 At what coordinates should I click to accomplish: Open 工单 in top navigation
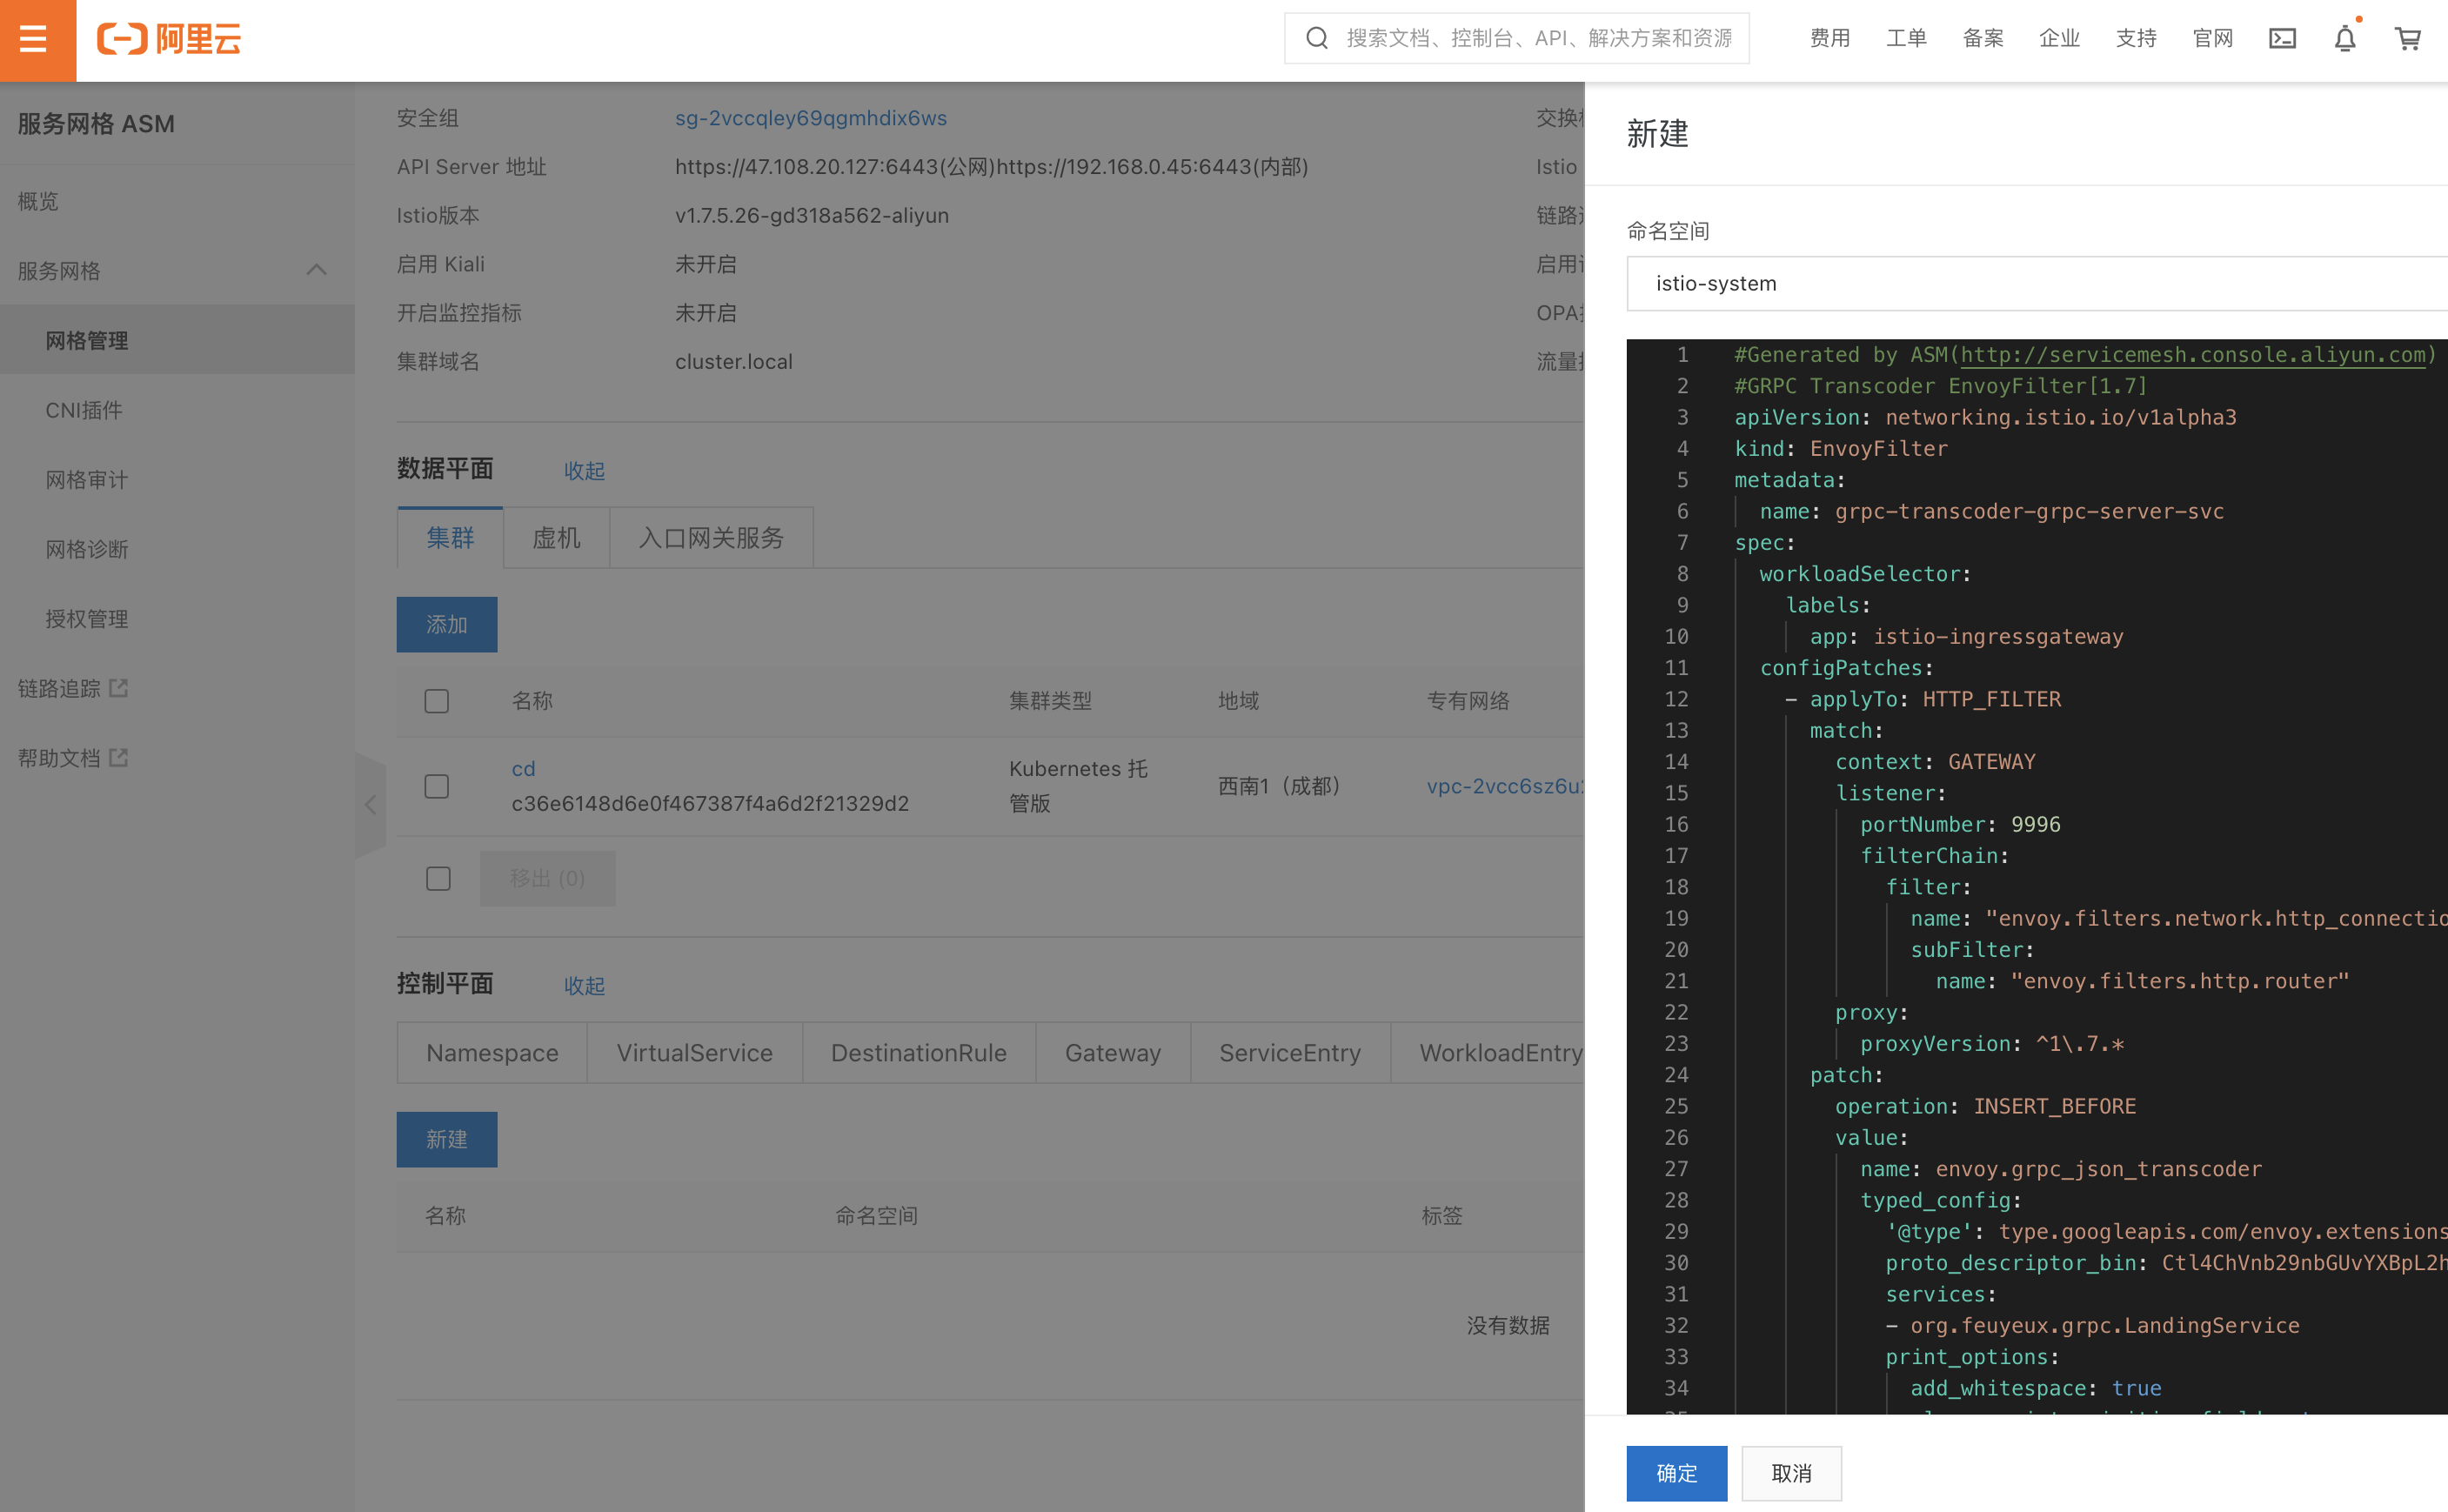click(x=1906, y=38)
